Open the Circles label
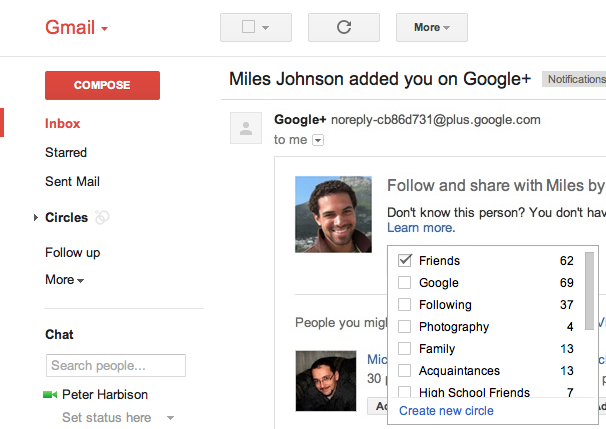This screenshot has width=606, height=429. [66, 218]
